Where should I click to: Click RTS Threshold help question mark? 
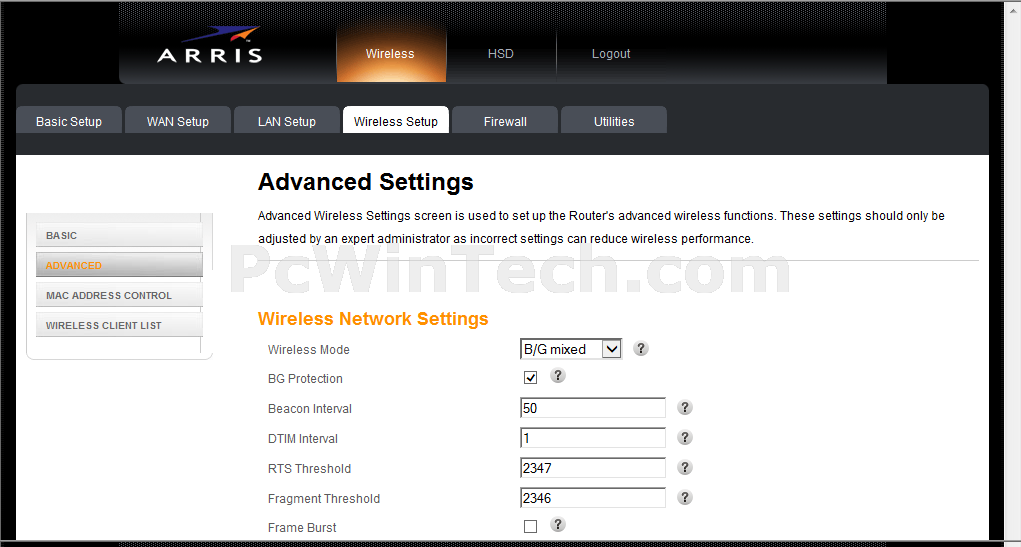coord(684,468)
